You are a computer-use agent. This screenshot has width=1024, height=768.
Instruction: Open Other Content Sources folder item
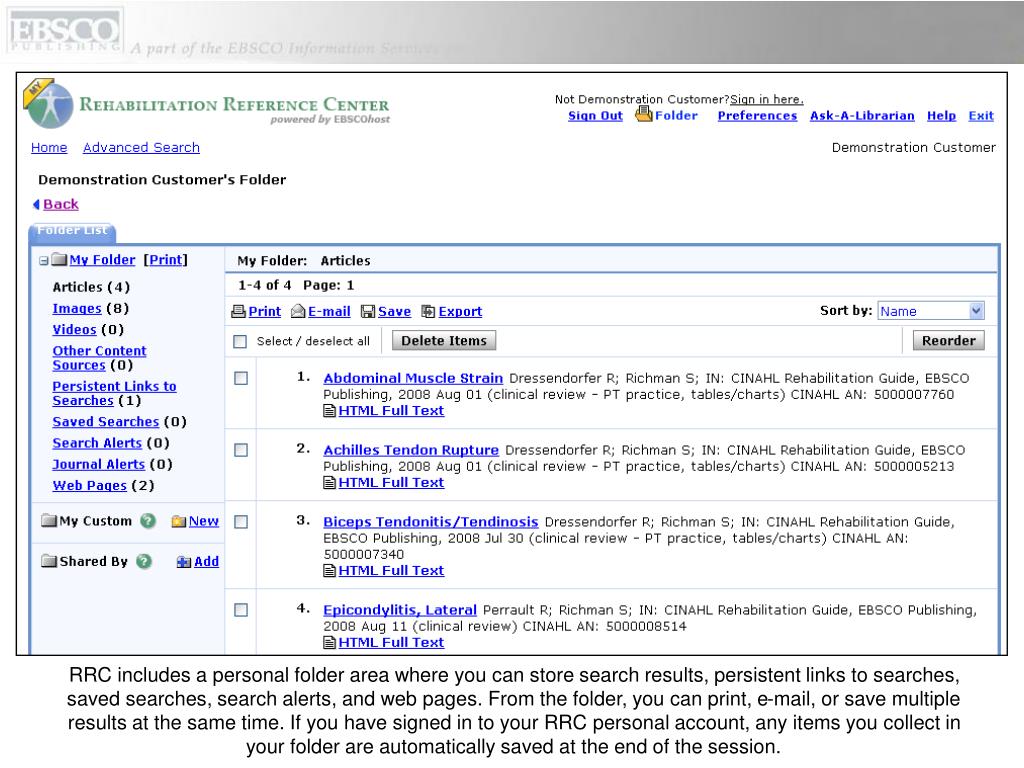point(99,358)
